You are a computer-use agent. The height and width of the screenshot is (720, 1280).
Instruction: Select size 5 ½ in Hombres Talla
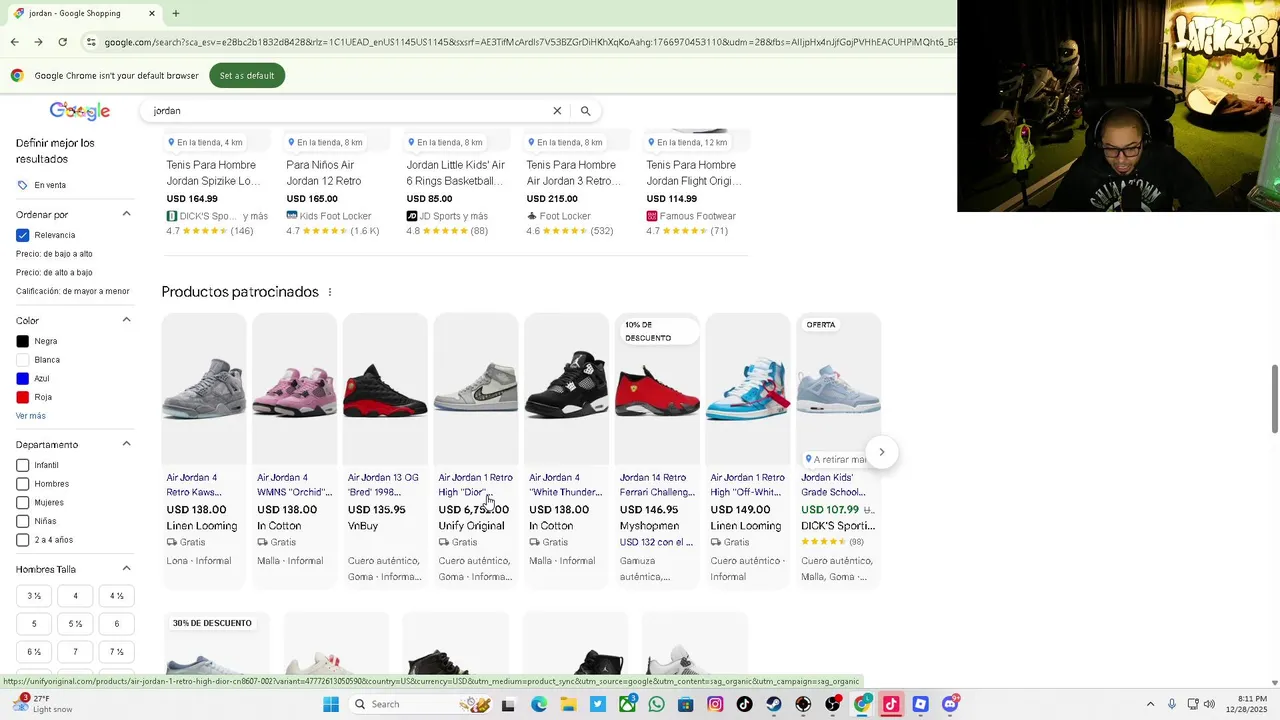75,624
